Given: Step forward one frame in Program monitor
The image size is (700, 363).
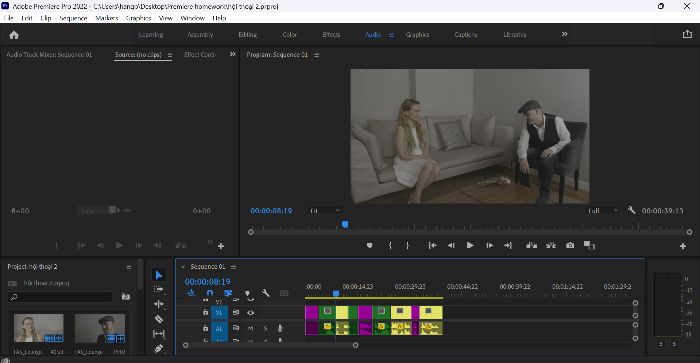Looking at the screenshot, I should point(490,246).
